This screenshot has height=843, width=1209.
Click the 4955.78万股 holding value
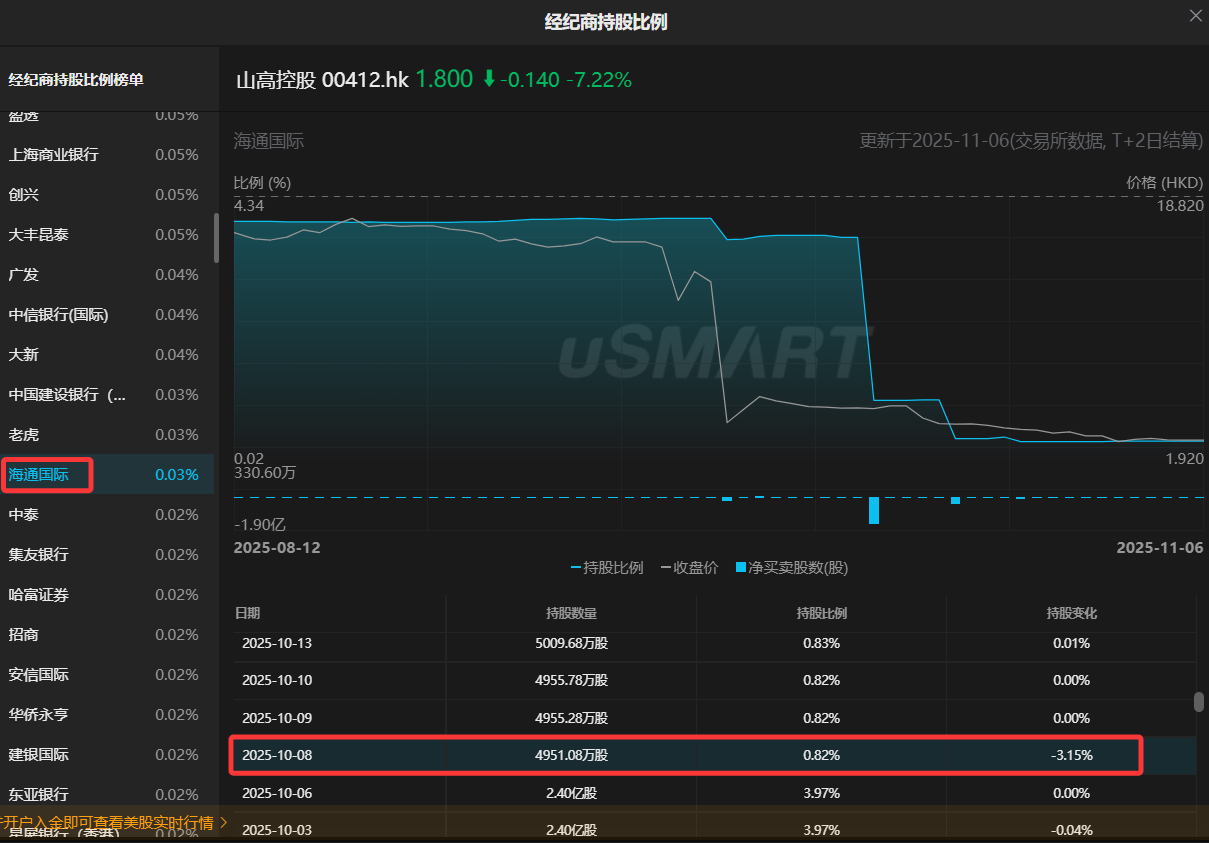(571, 680)
